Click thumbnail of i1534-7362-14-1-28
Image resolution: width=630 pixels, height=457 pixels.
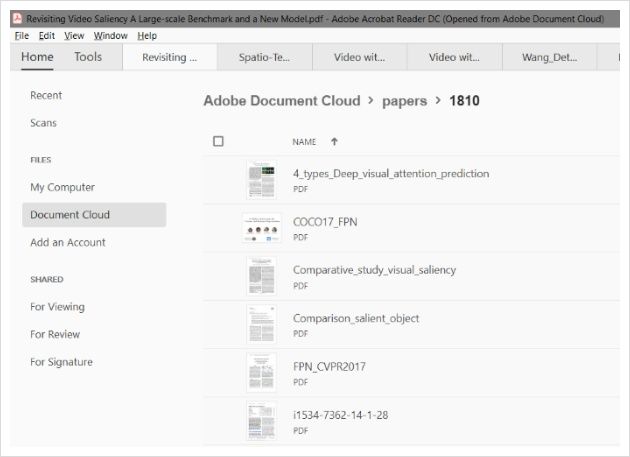click(262, 421)
